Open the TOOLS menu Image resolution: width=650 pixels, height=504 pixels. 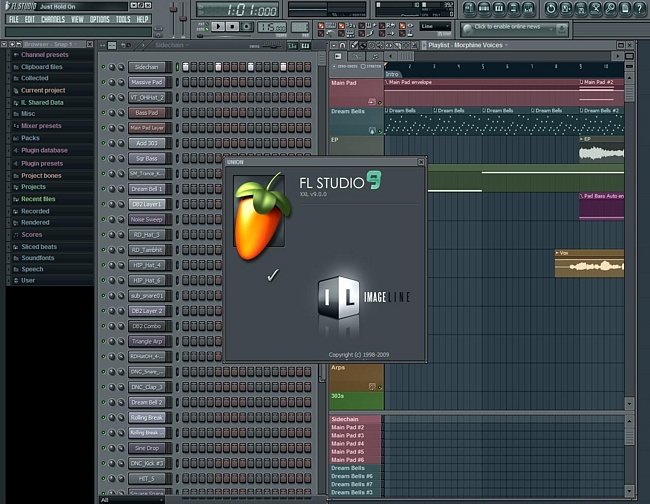pyautogui.click(x=123, y=19)
